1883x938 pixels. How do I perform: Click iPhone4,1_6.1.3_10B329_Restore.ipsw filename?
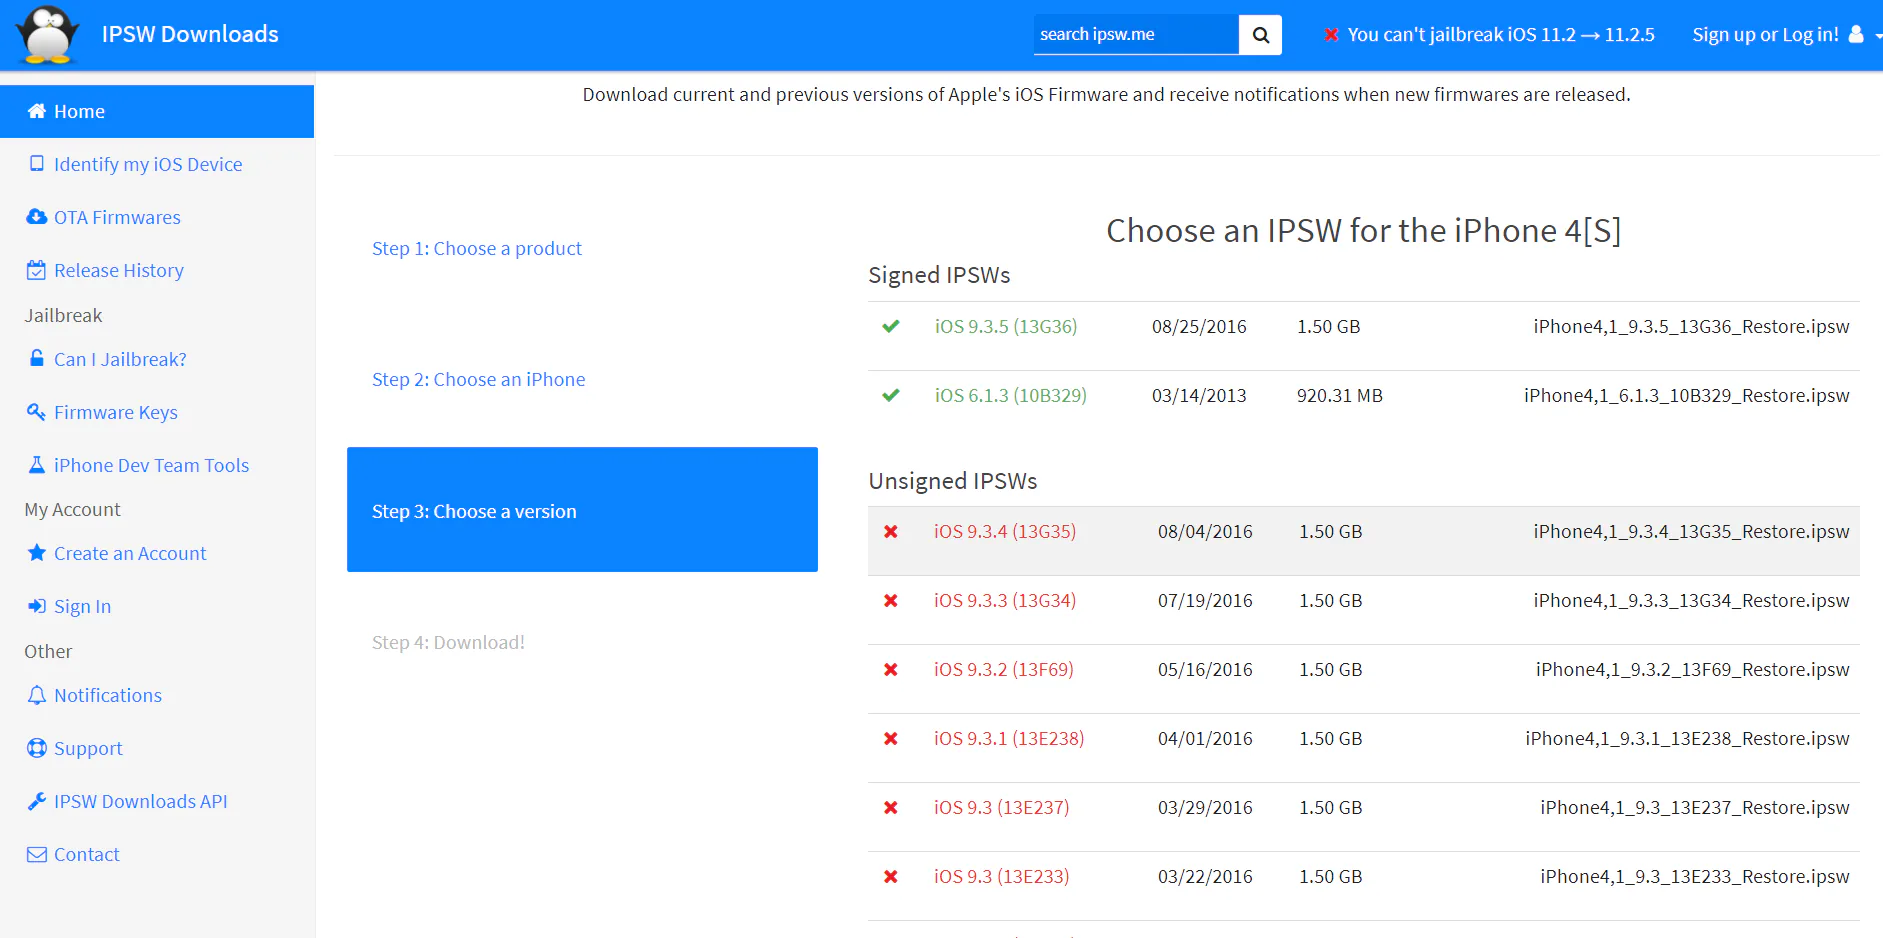[x=1687, y=395]
